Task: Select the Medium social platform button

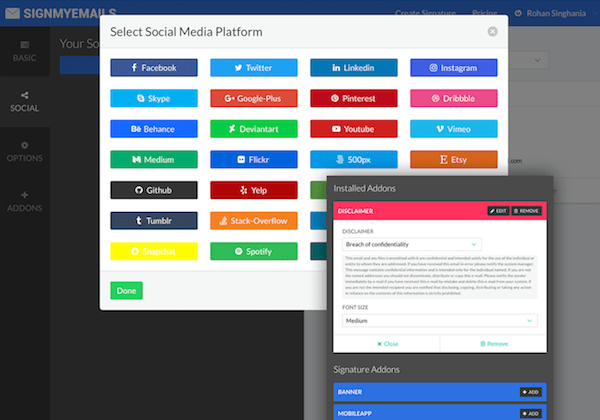Action: [x=154, y=160]
